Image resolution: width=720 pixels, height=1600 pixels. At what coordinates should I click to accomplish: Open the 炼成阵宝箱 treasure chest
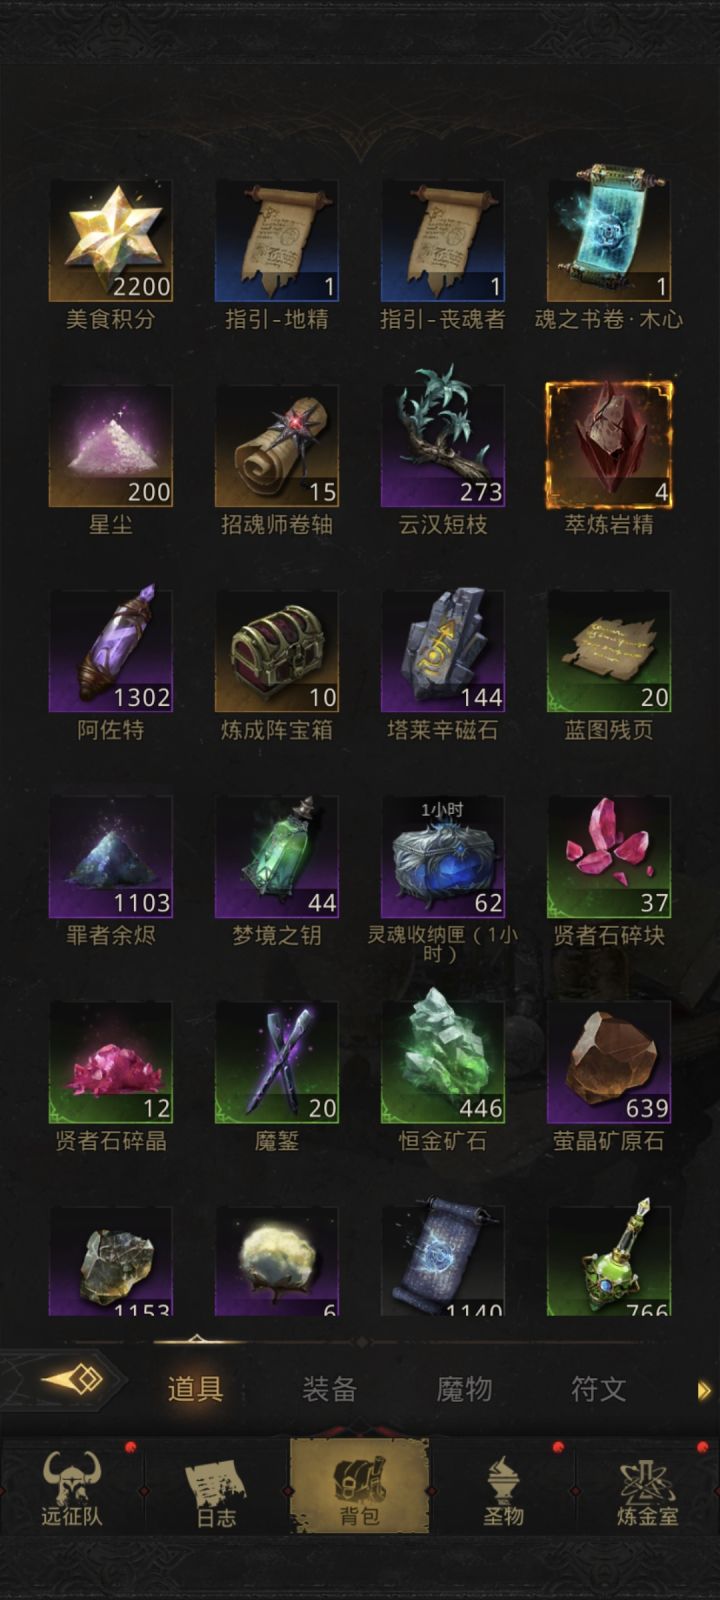[x=277, y=651]
